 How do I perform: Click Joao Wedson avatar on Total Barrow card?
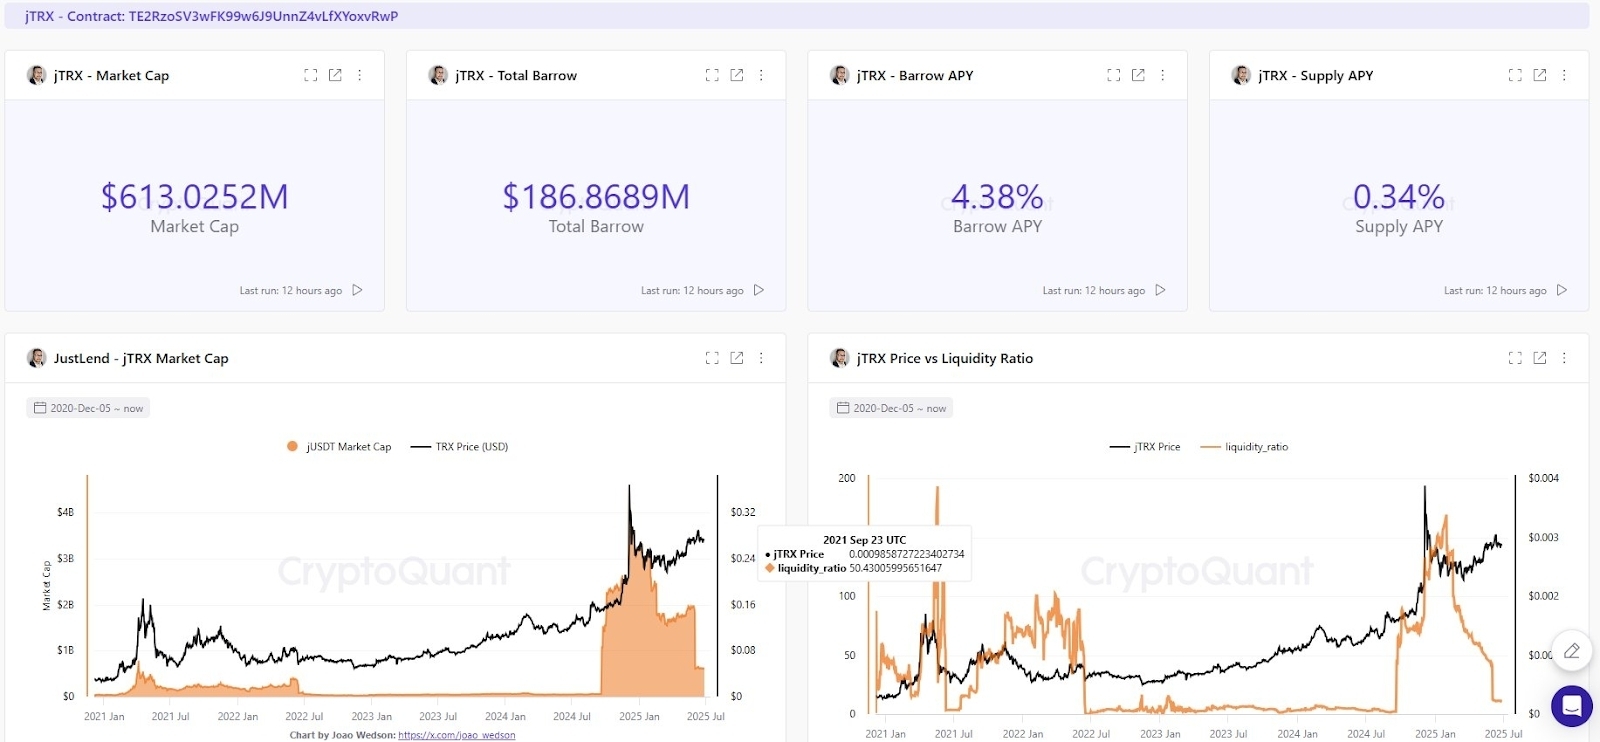(x=438, y=75)
